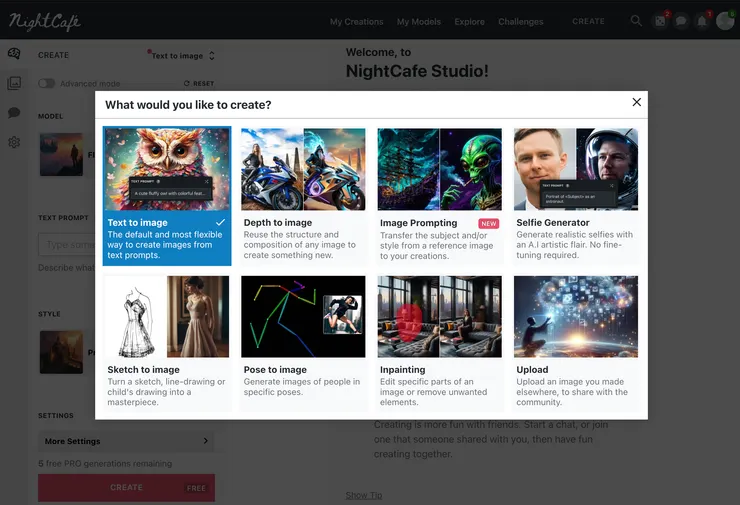Image resolution: width=740 pixels, height=505 pixels.
Task: Click the 'NightCafe Studio!' heading
Action: 417,71
